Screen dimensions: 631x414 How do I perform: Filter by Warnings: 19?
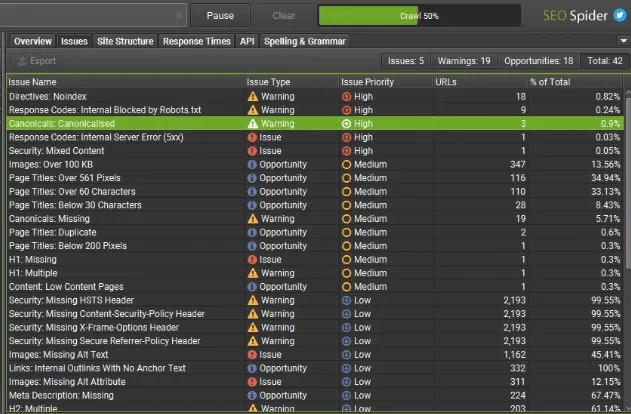[x=464, y=61]
